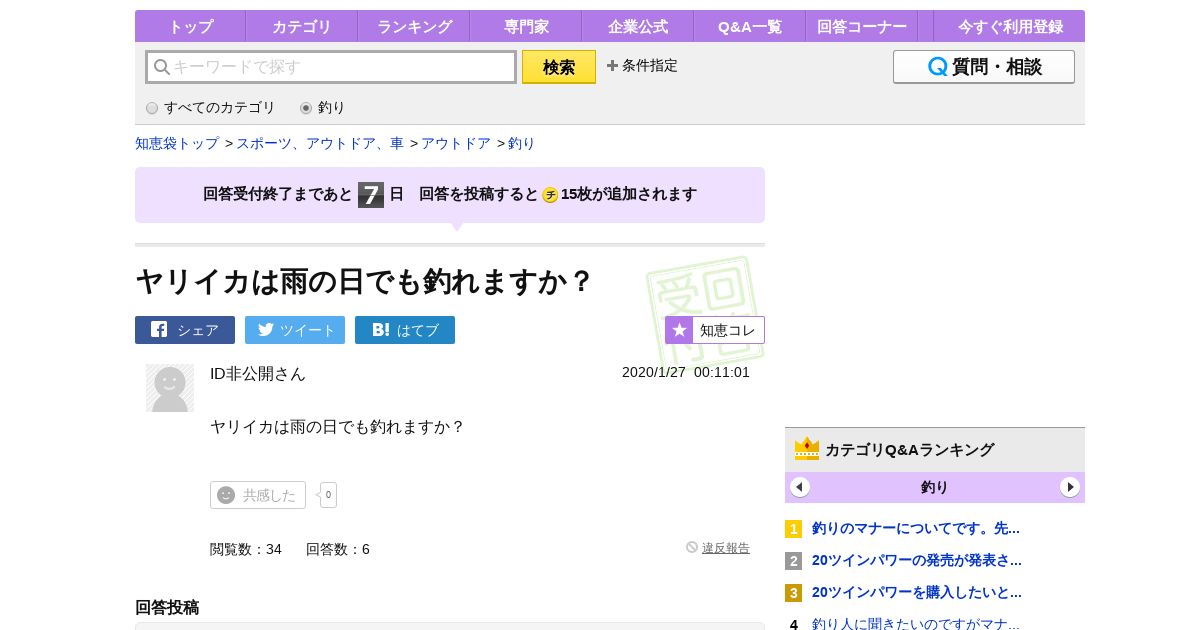Click the plus icon beside 条件指定

[x=612, y=66]
